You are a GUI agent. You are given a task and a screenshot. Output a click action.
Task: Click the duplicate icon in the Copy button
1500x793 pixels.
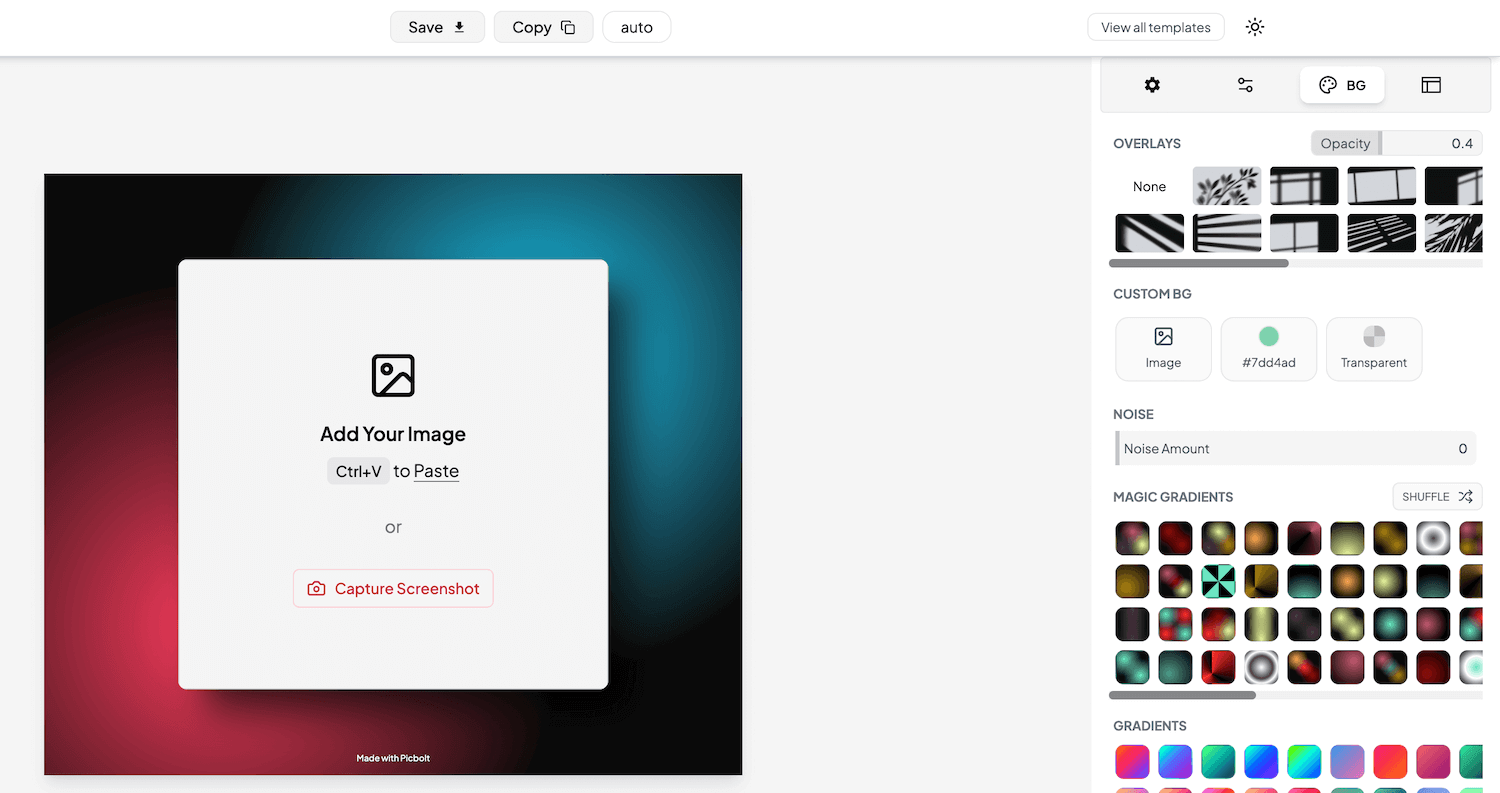click(568, 27)
